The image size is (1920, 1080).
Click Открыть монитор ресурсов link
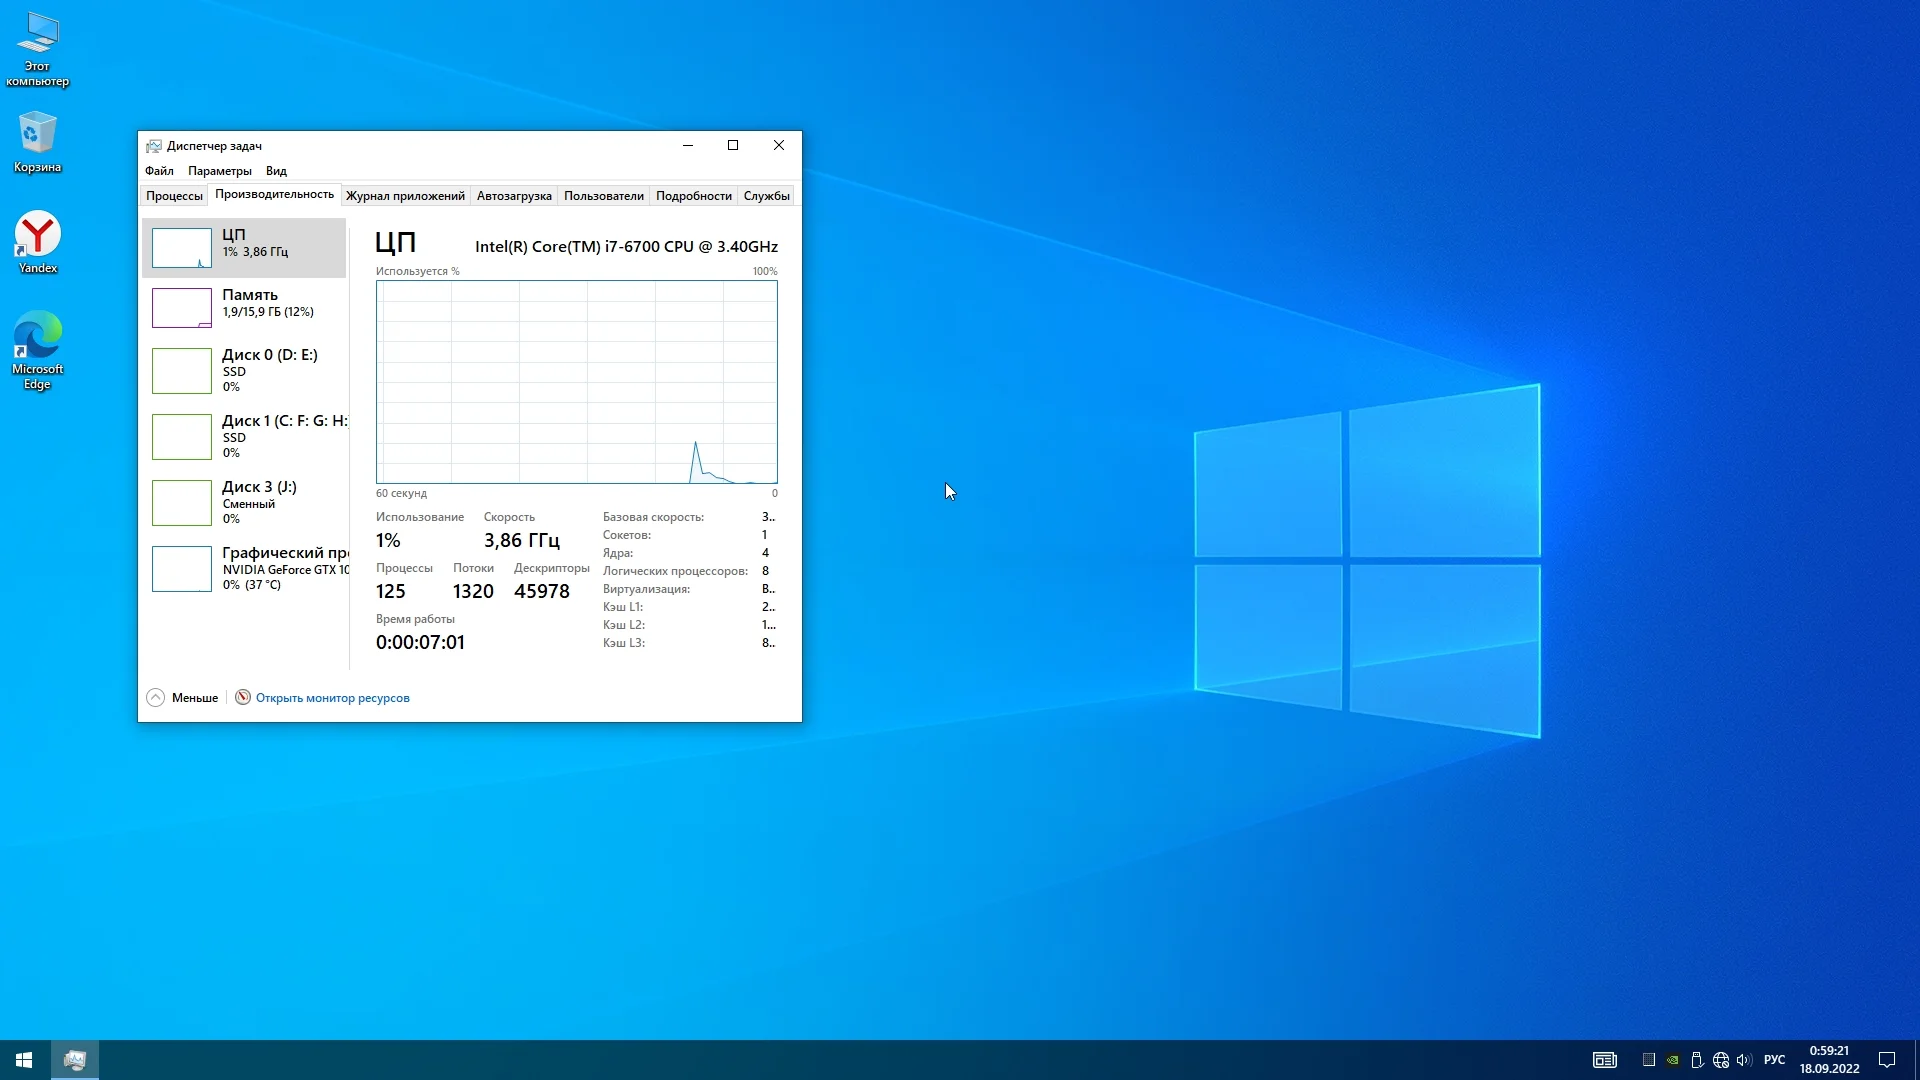[x=332, y=698]
